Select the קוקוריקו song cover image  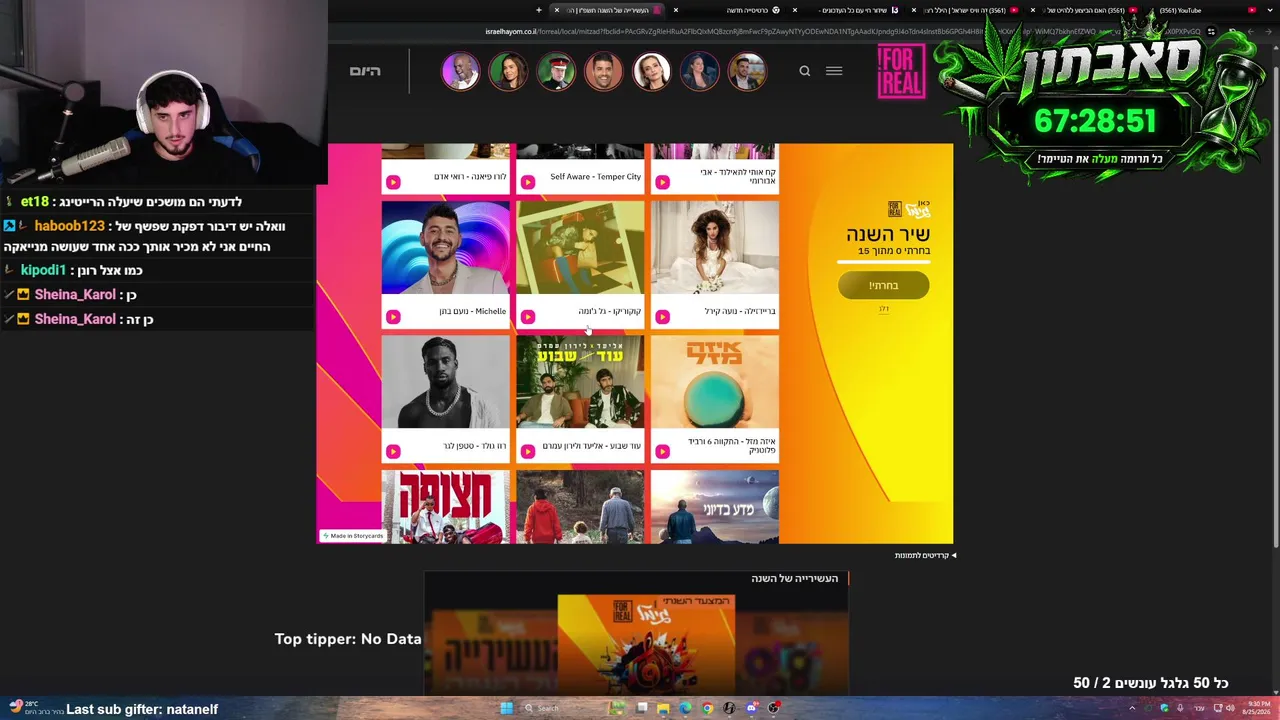[x=580, y=248]
